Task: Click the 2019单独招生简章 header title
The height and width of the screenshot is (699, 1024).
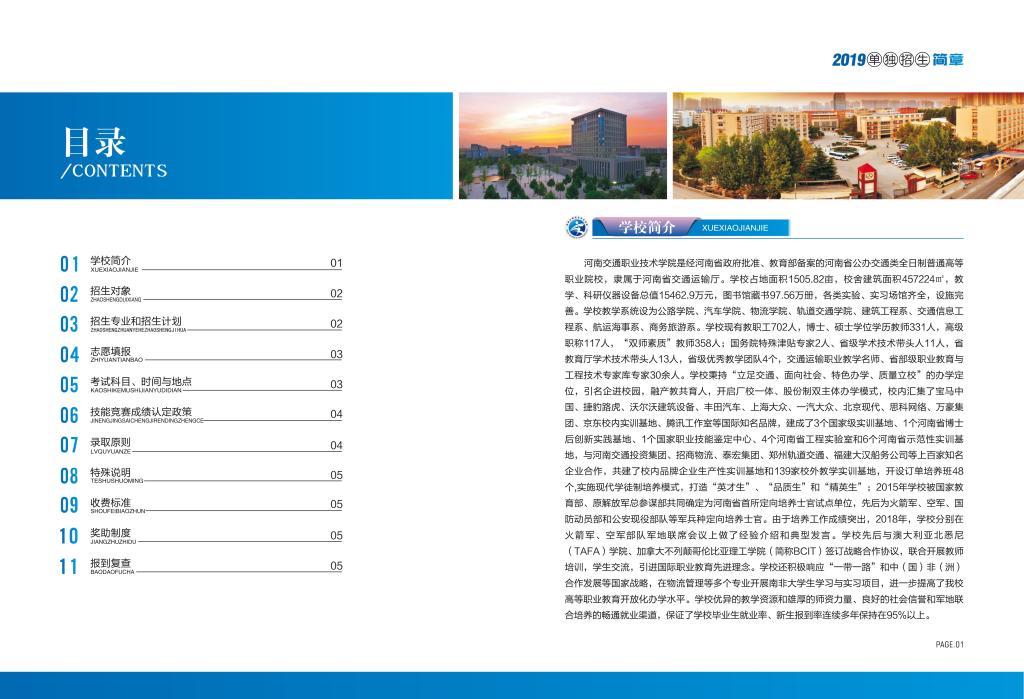Action: pos(897,60)
